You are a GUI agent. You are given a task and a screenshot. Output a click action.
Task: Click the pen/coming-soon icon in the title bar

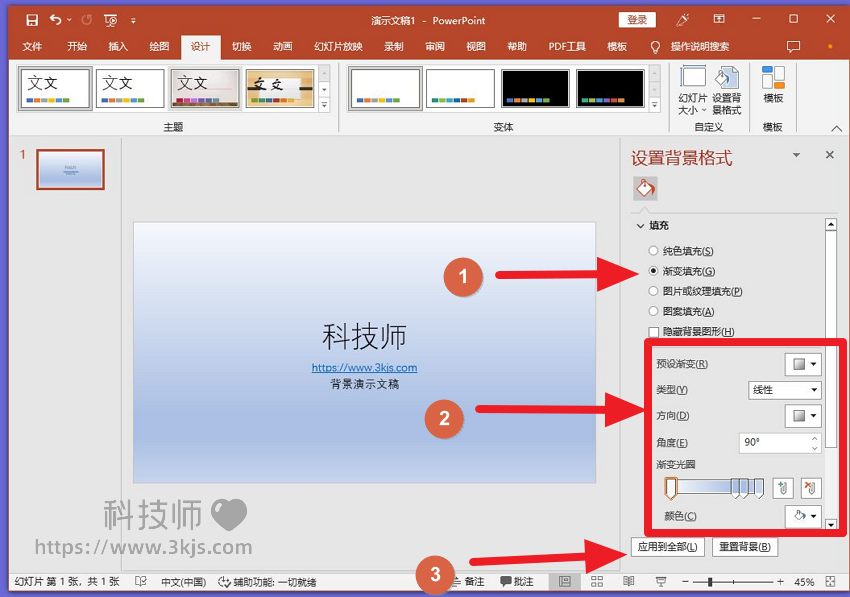[682, 20]
